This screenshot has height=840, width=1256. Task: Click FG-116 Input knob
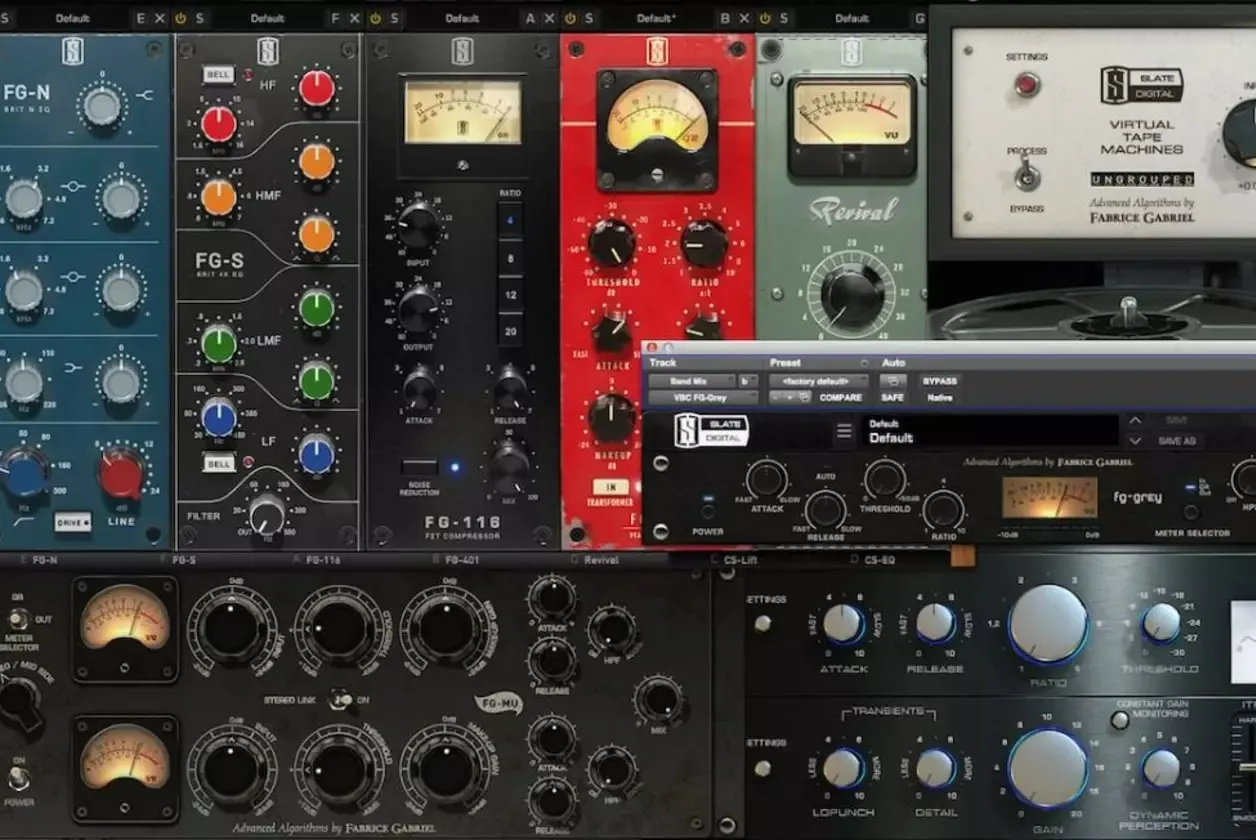tap(418, 224)
